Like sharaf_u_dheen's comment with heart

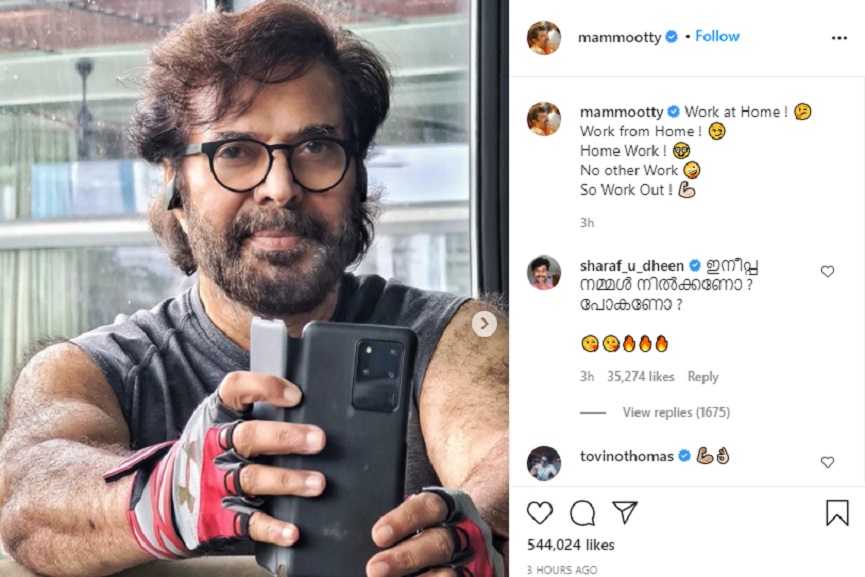point(827,271)
